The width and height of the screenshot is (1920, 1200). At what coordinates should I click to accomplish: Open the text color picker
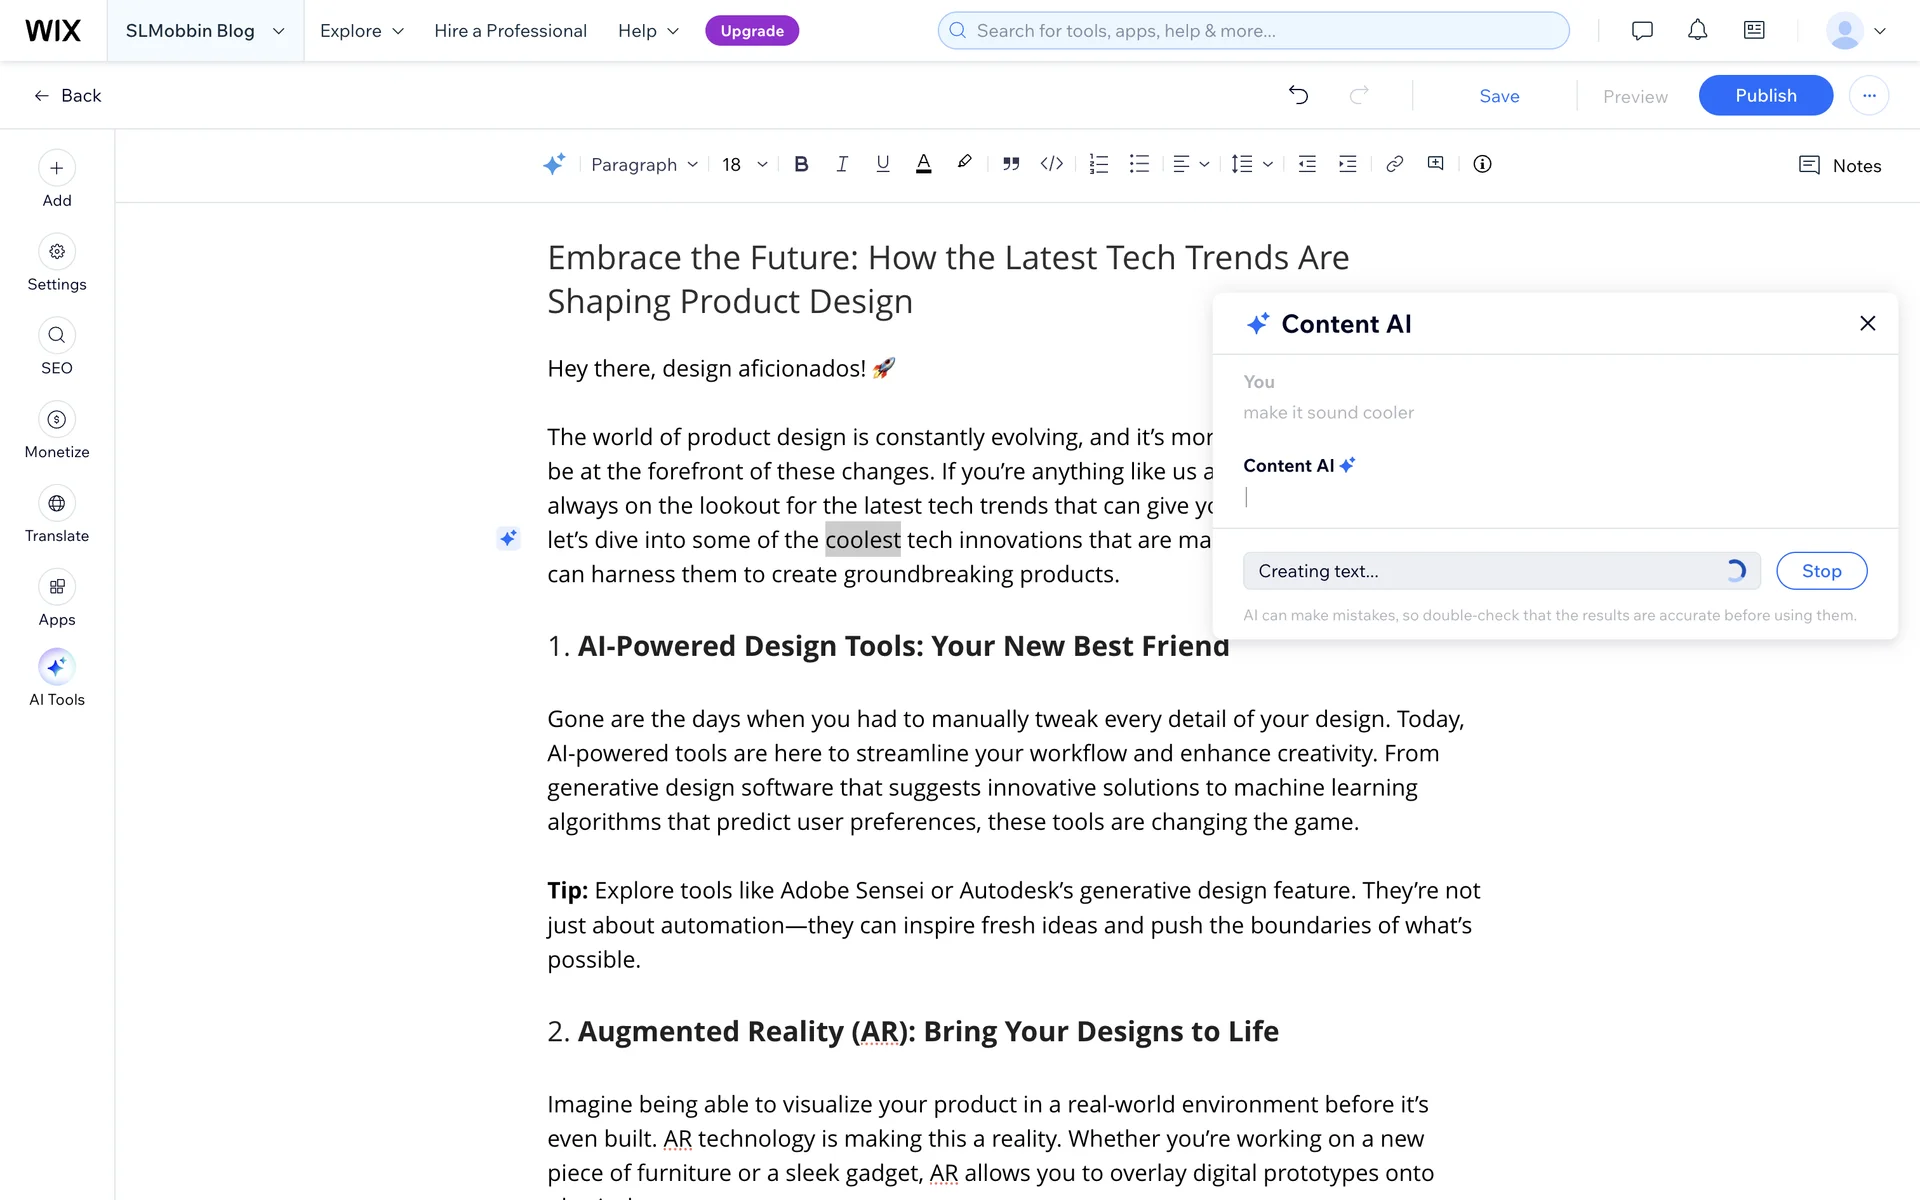(923, 164)
